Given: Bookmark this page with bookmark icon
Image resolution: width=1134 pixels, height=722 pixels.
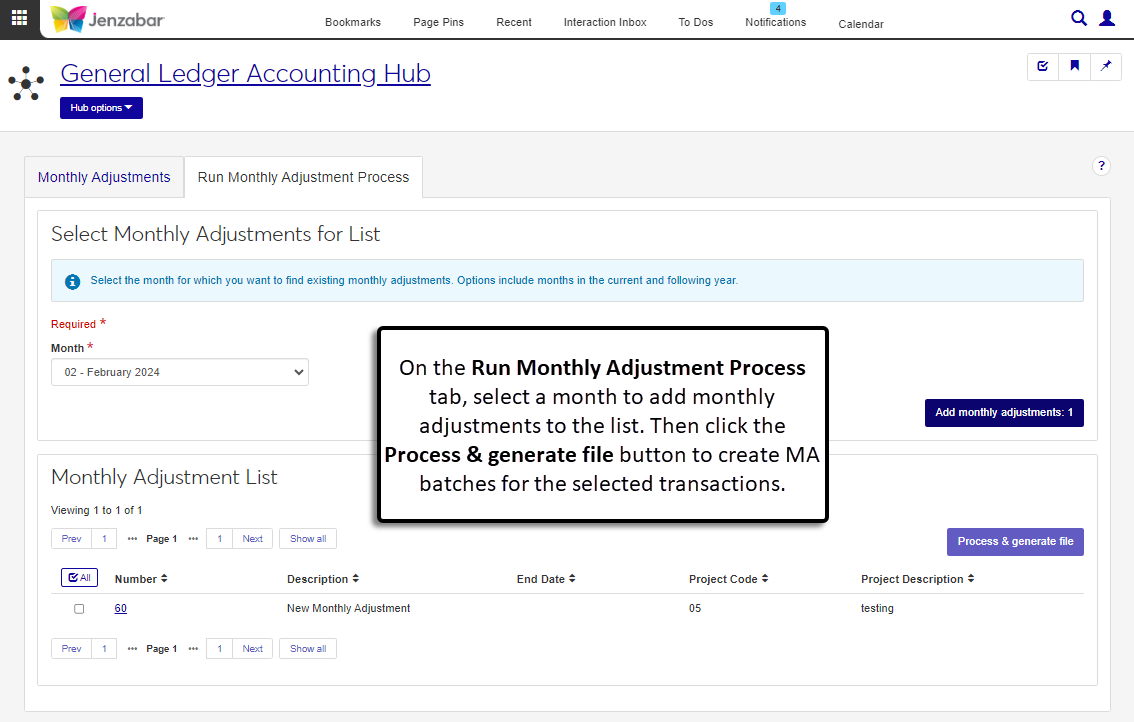Looking at the screenshot, I should tap(1075, 67).
